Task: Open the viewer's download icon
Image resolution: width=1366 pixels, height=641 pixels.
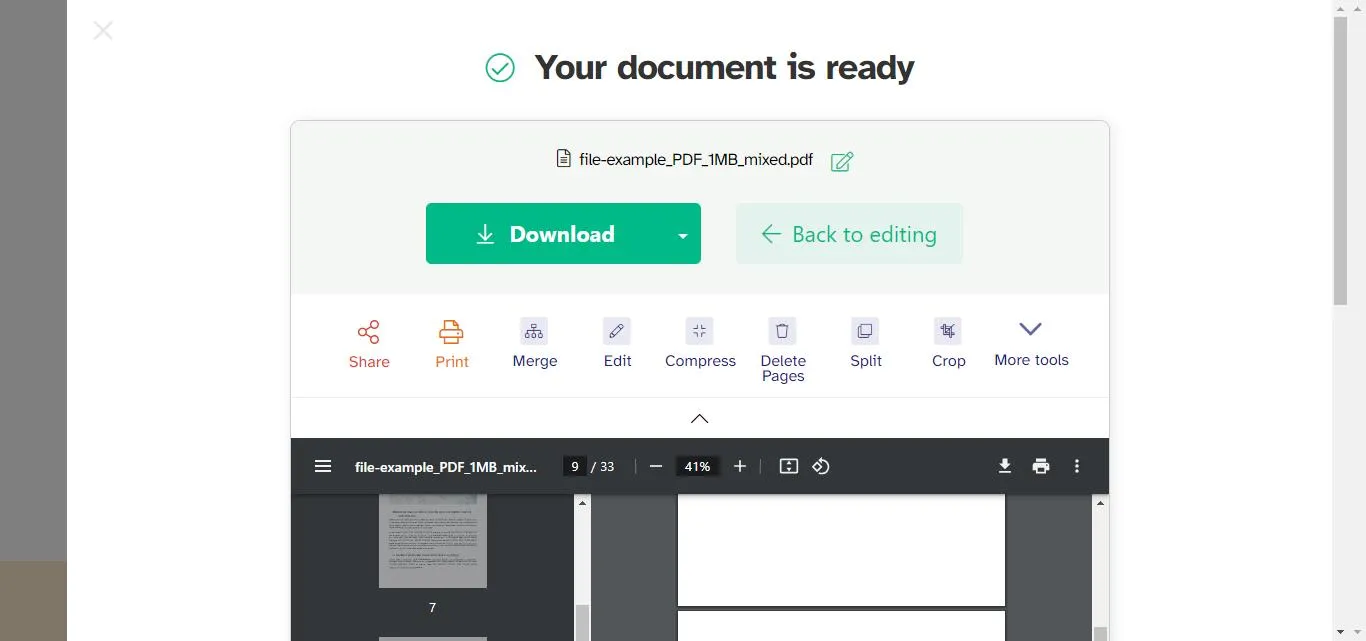Action: click(1004, 466)
